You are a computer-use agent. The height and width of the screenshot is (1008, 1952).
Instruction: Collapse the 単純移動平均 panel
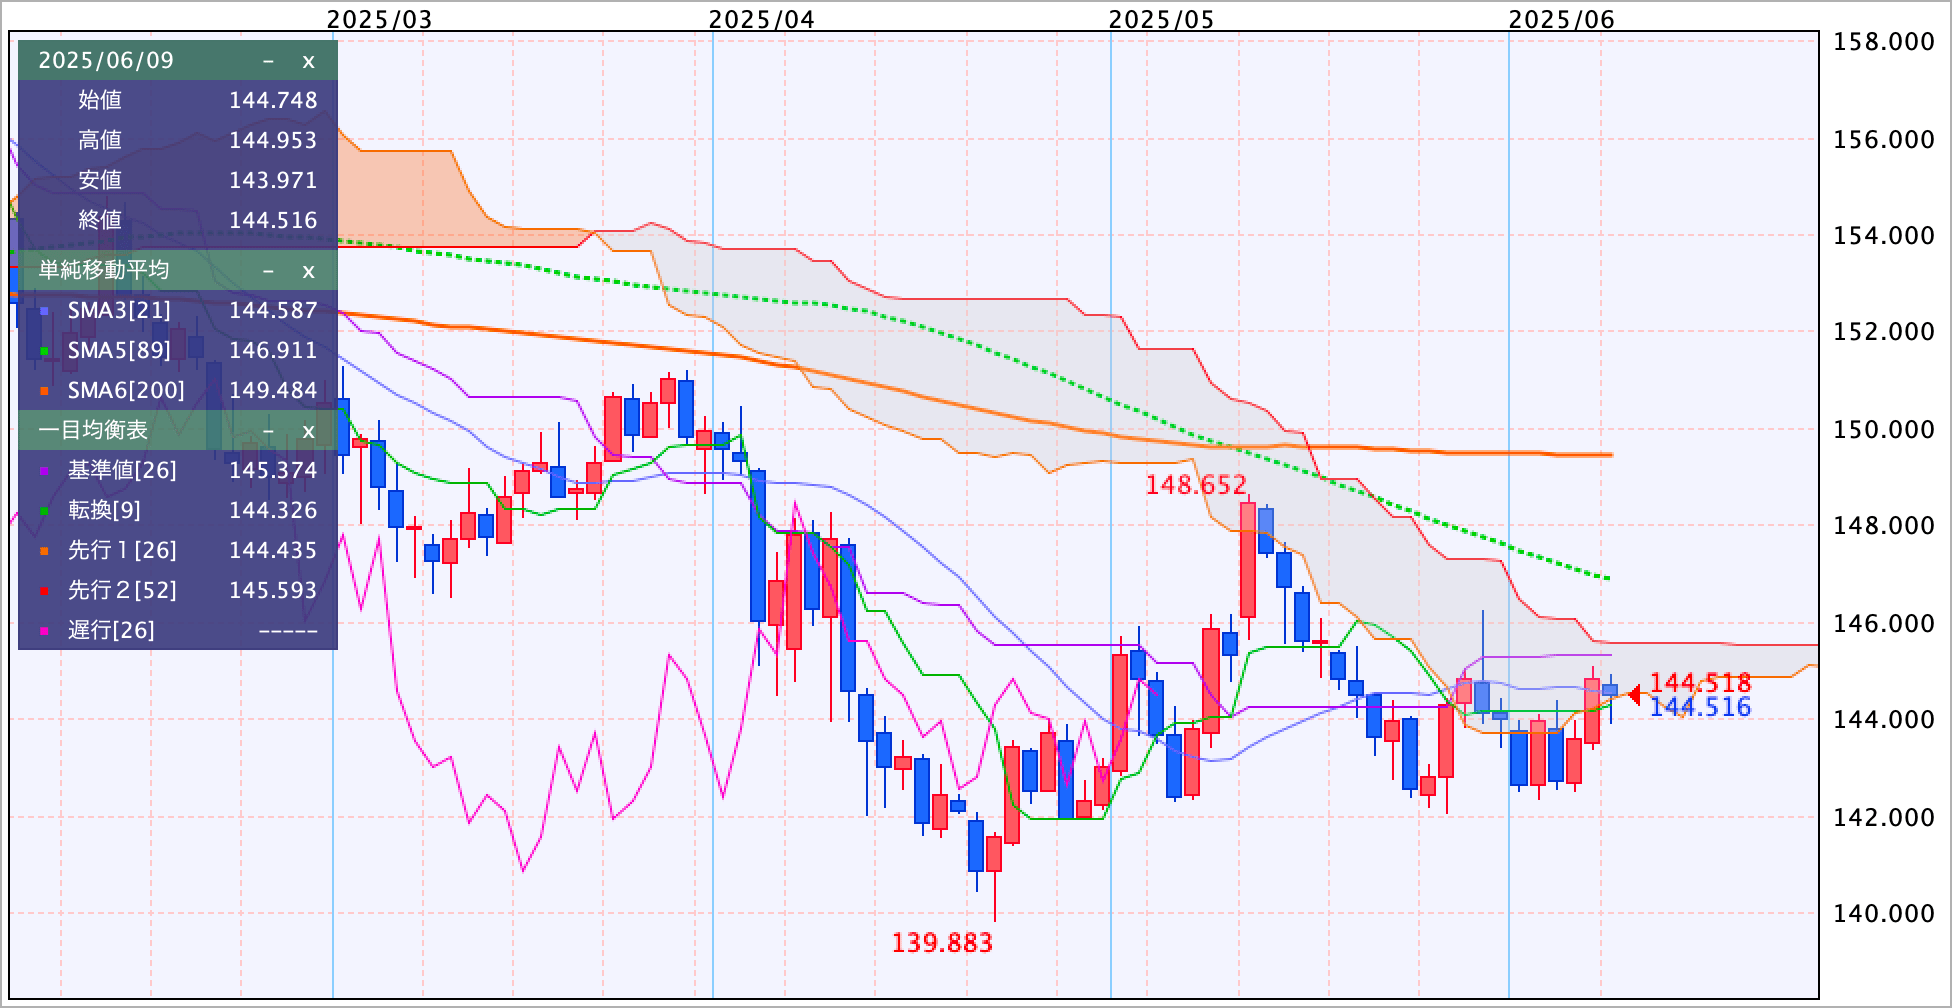[268, 271]
